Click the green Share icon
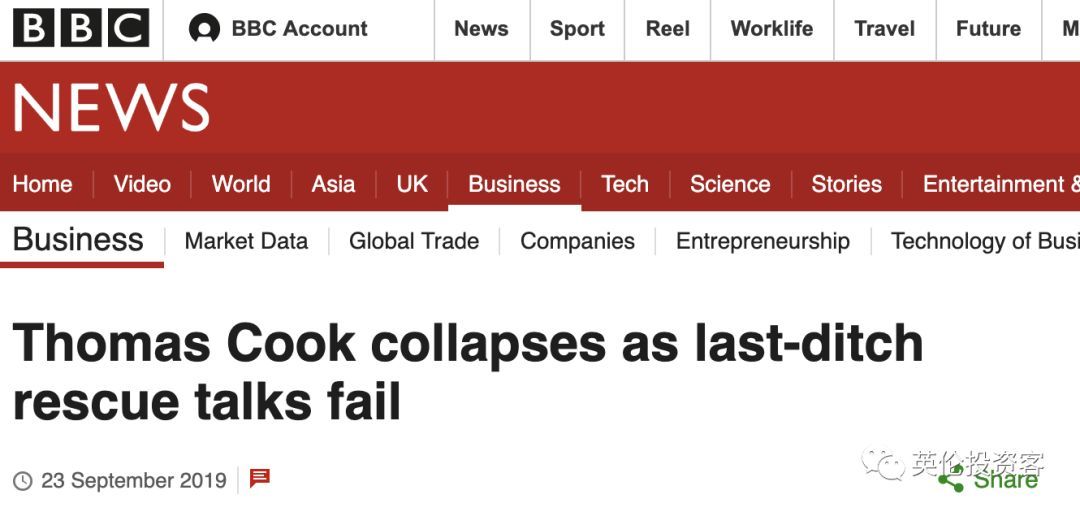The image size is (1080, 512). coord(952,480)
